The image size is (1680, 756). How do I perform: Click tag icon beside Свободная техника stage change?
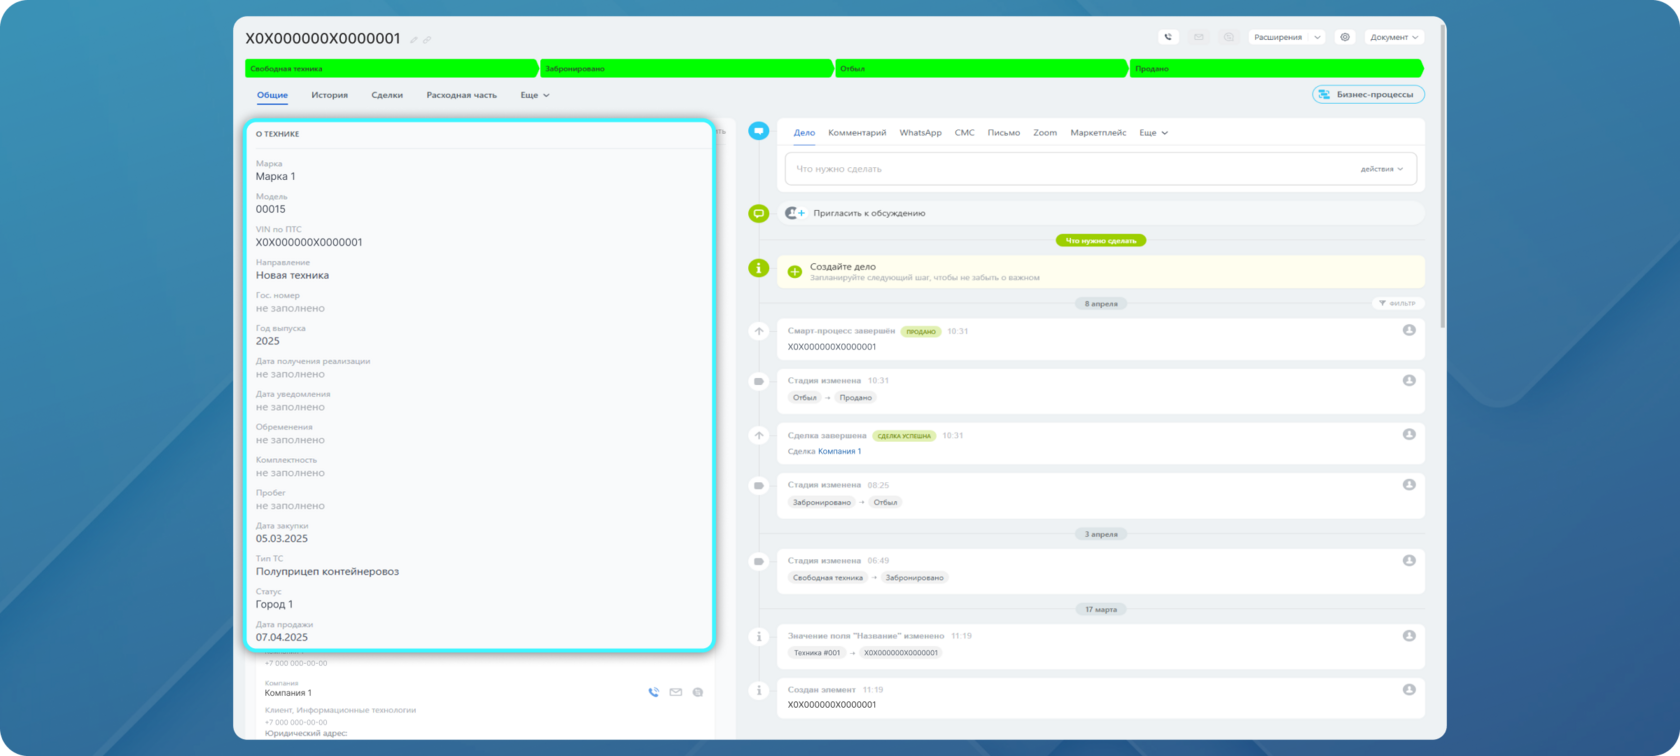click(x=759, y=561)
